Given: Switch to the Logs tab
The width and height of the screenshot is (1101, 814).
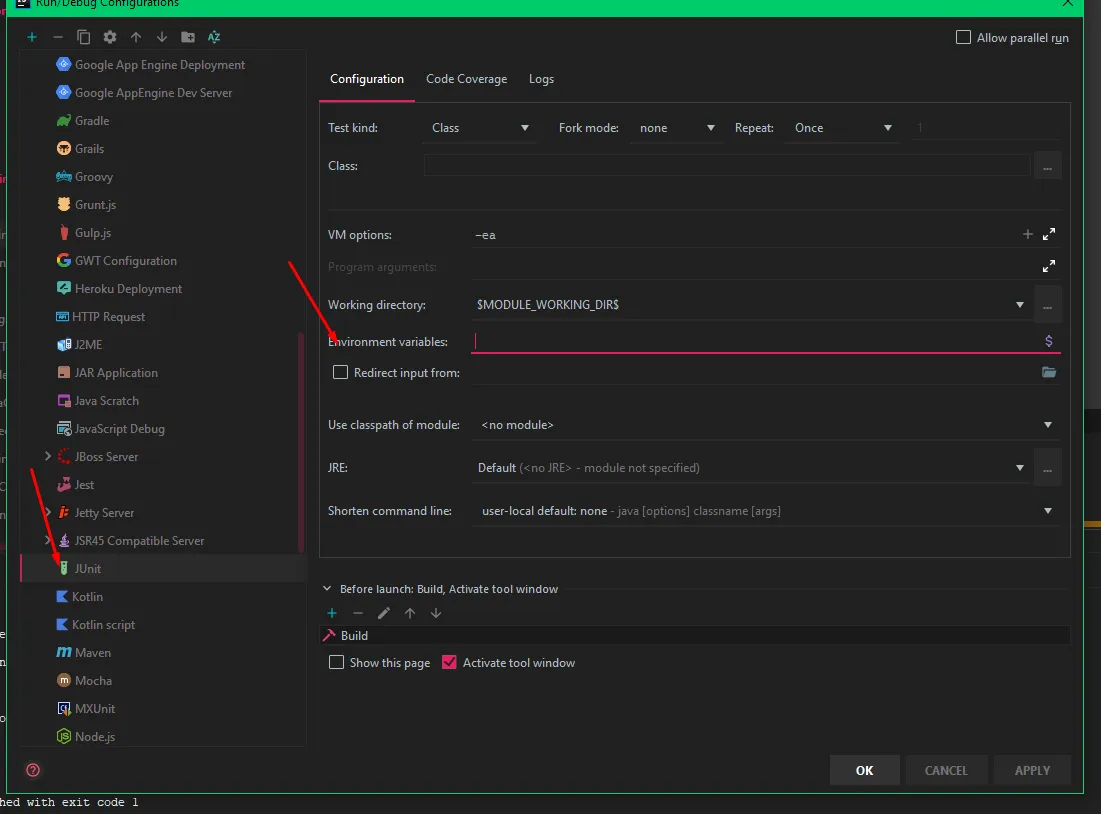Looking at the screenshot, I should click(x=541, y=79).
